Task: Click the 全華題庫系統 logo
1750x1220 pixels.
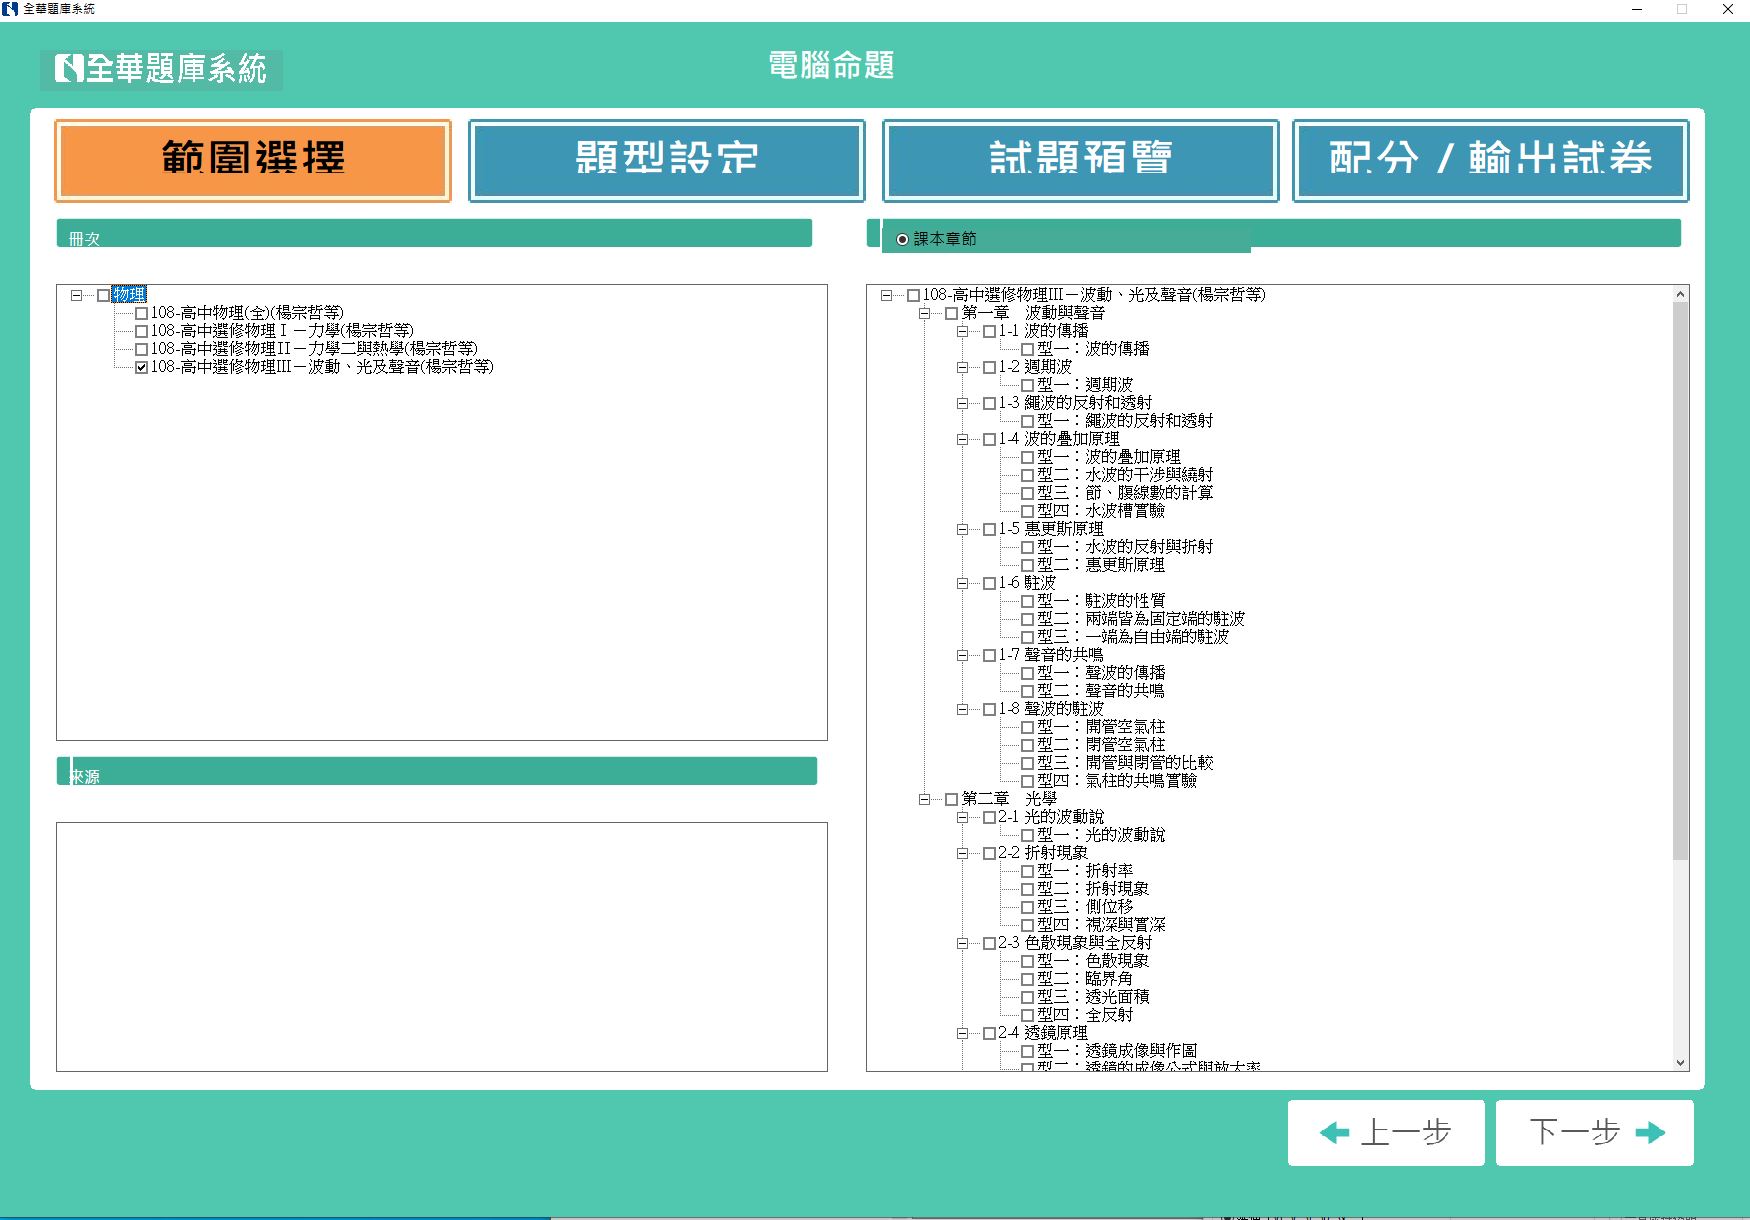Action: click(x=161, y=69)
